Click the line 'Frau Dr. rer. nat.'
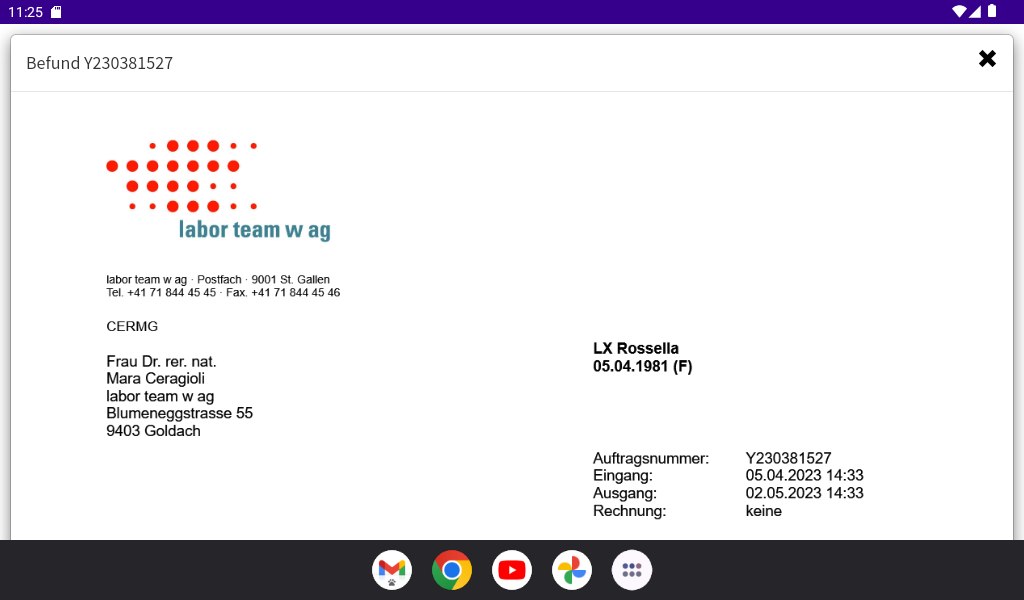1024x600 pixels. (161, 361)
